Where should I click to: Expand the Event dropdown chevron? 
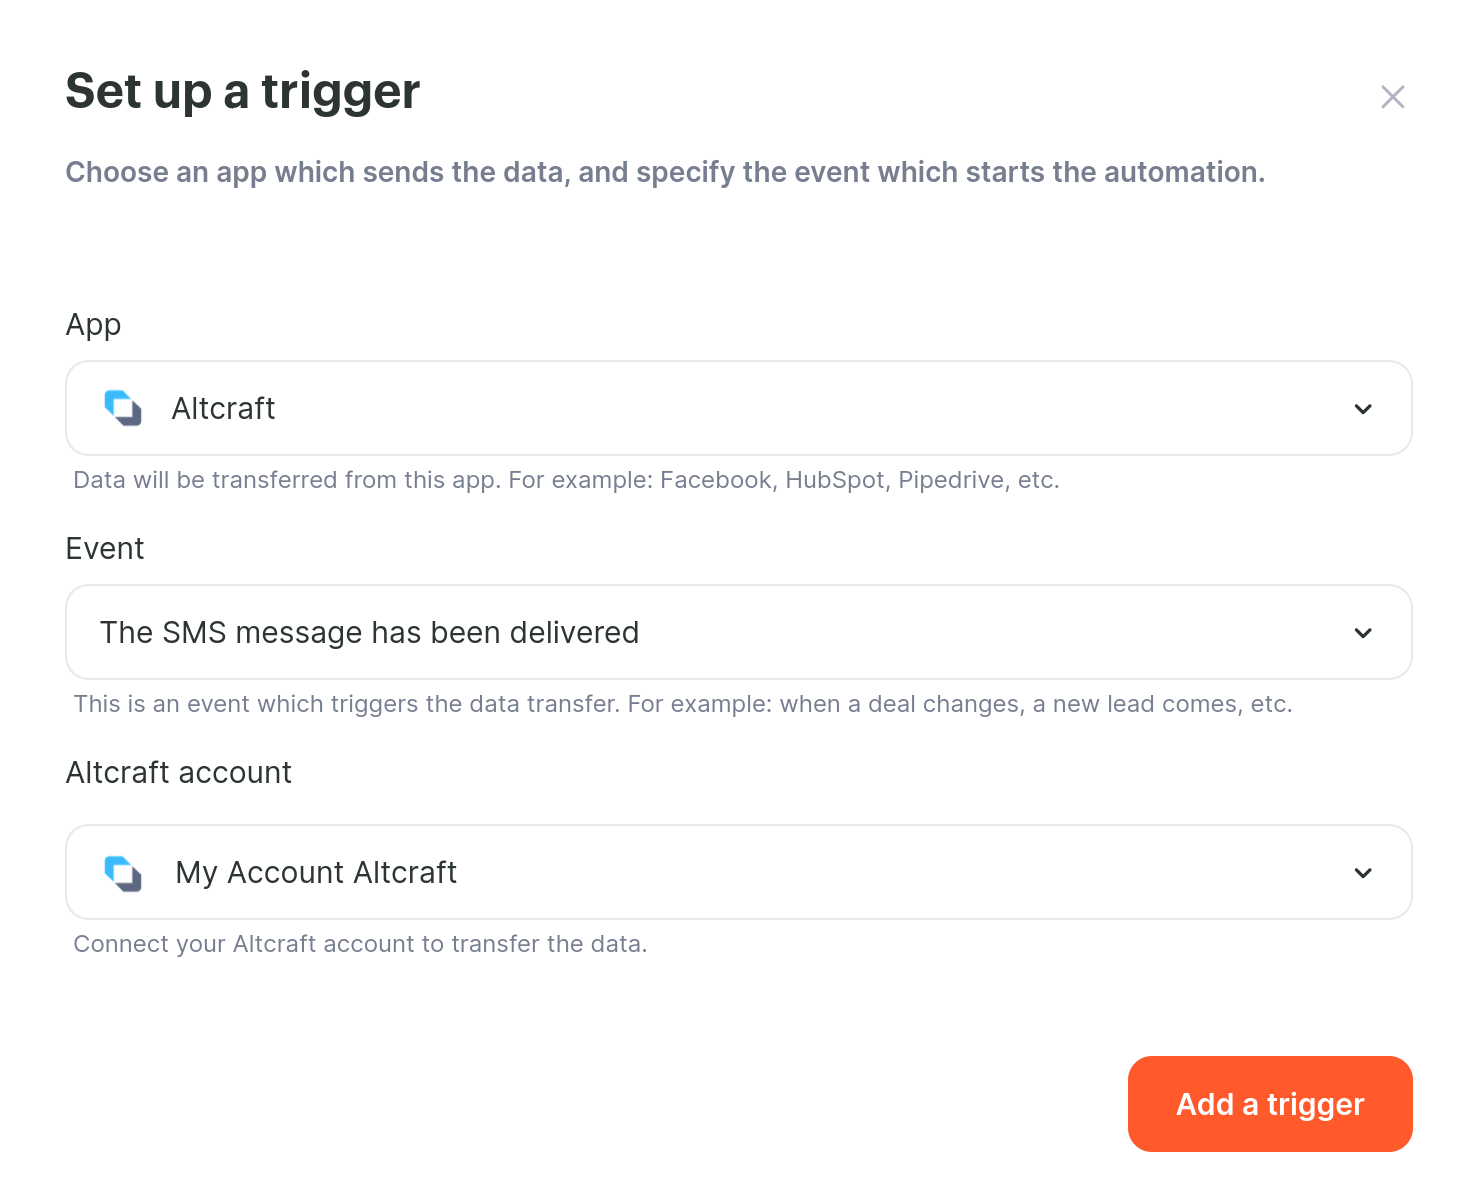[x=1362, y=633]
